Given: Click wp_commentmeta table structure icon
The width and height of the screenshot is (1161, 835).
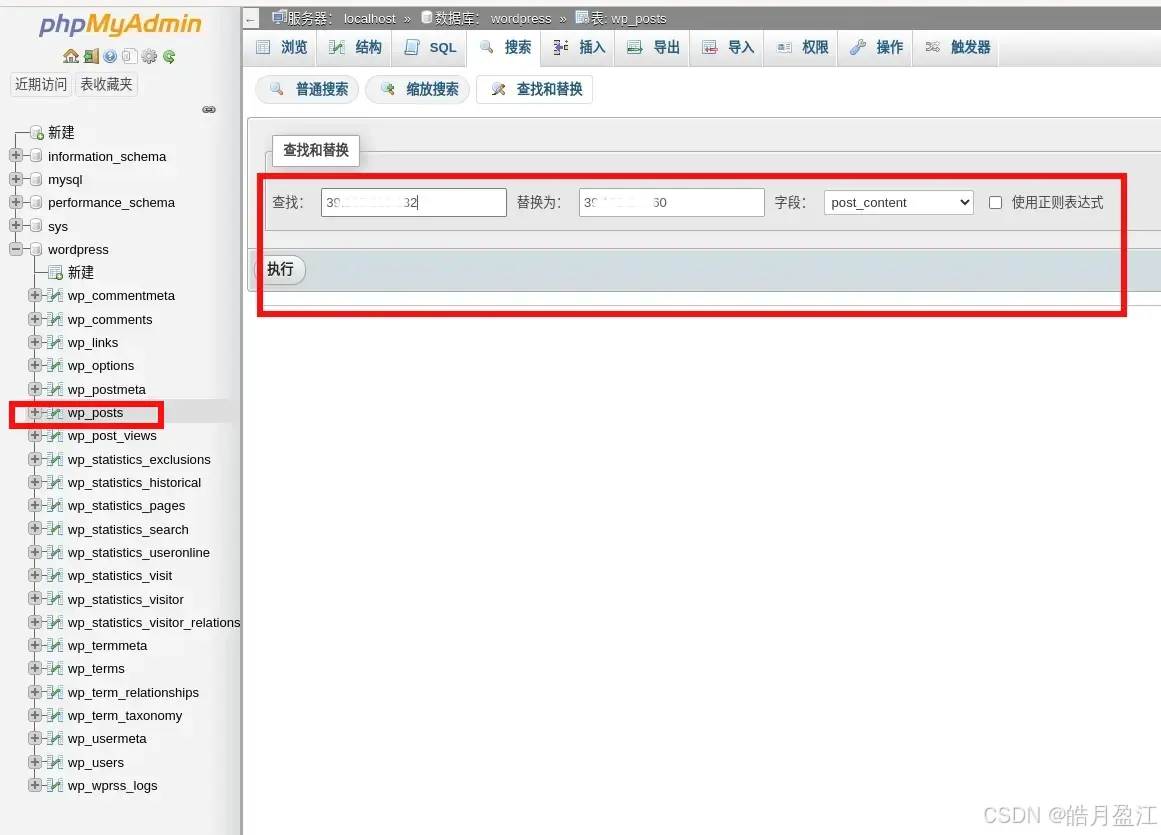Looking at the screenshot, I should point(55,295).
